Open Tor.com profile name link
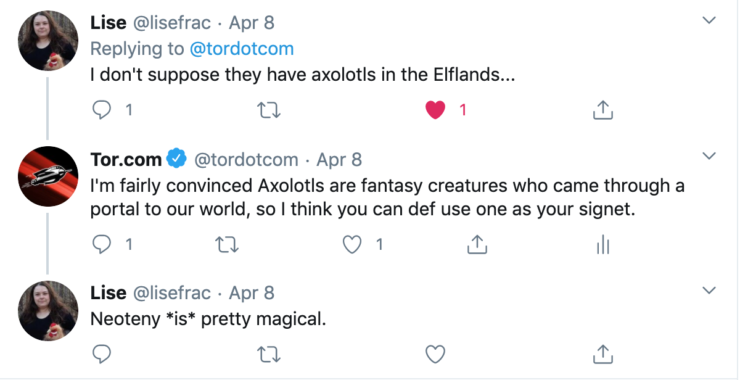This screenshot has width=740, height=380. [x=126, y=160]
